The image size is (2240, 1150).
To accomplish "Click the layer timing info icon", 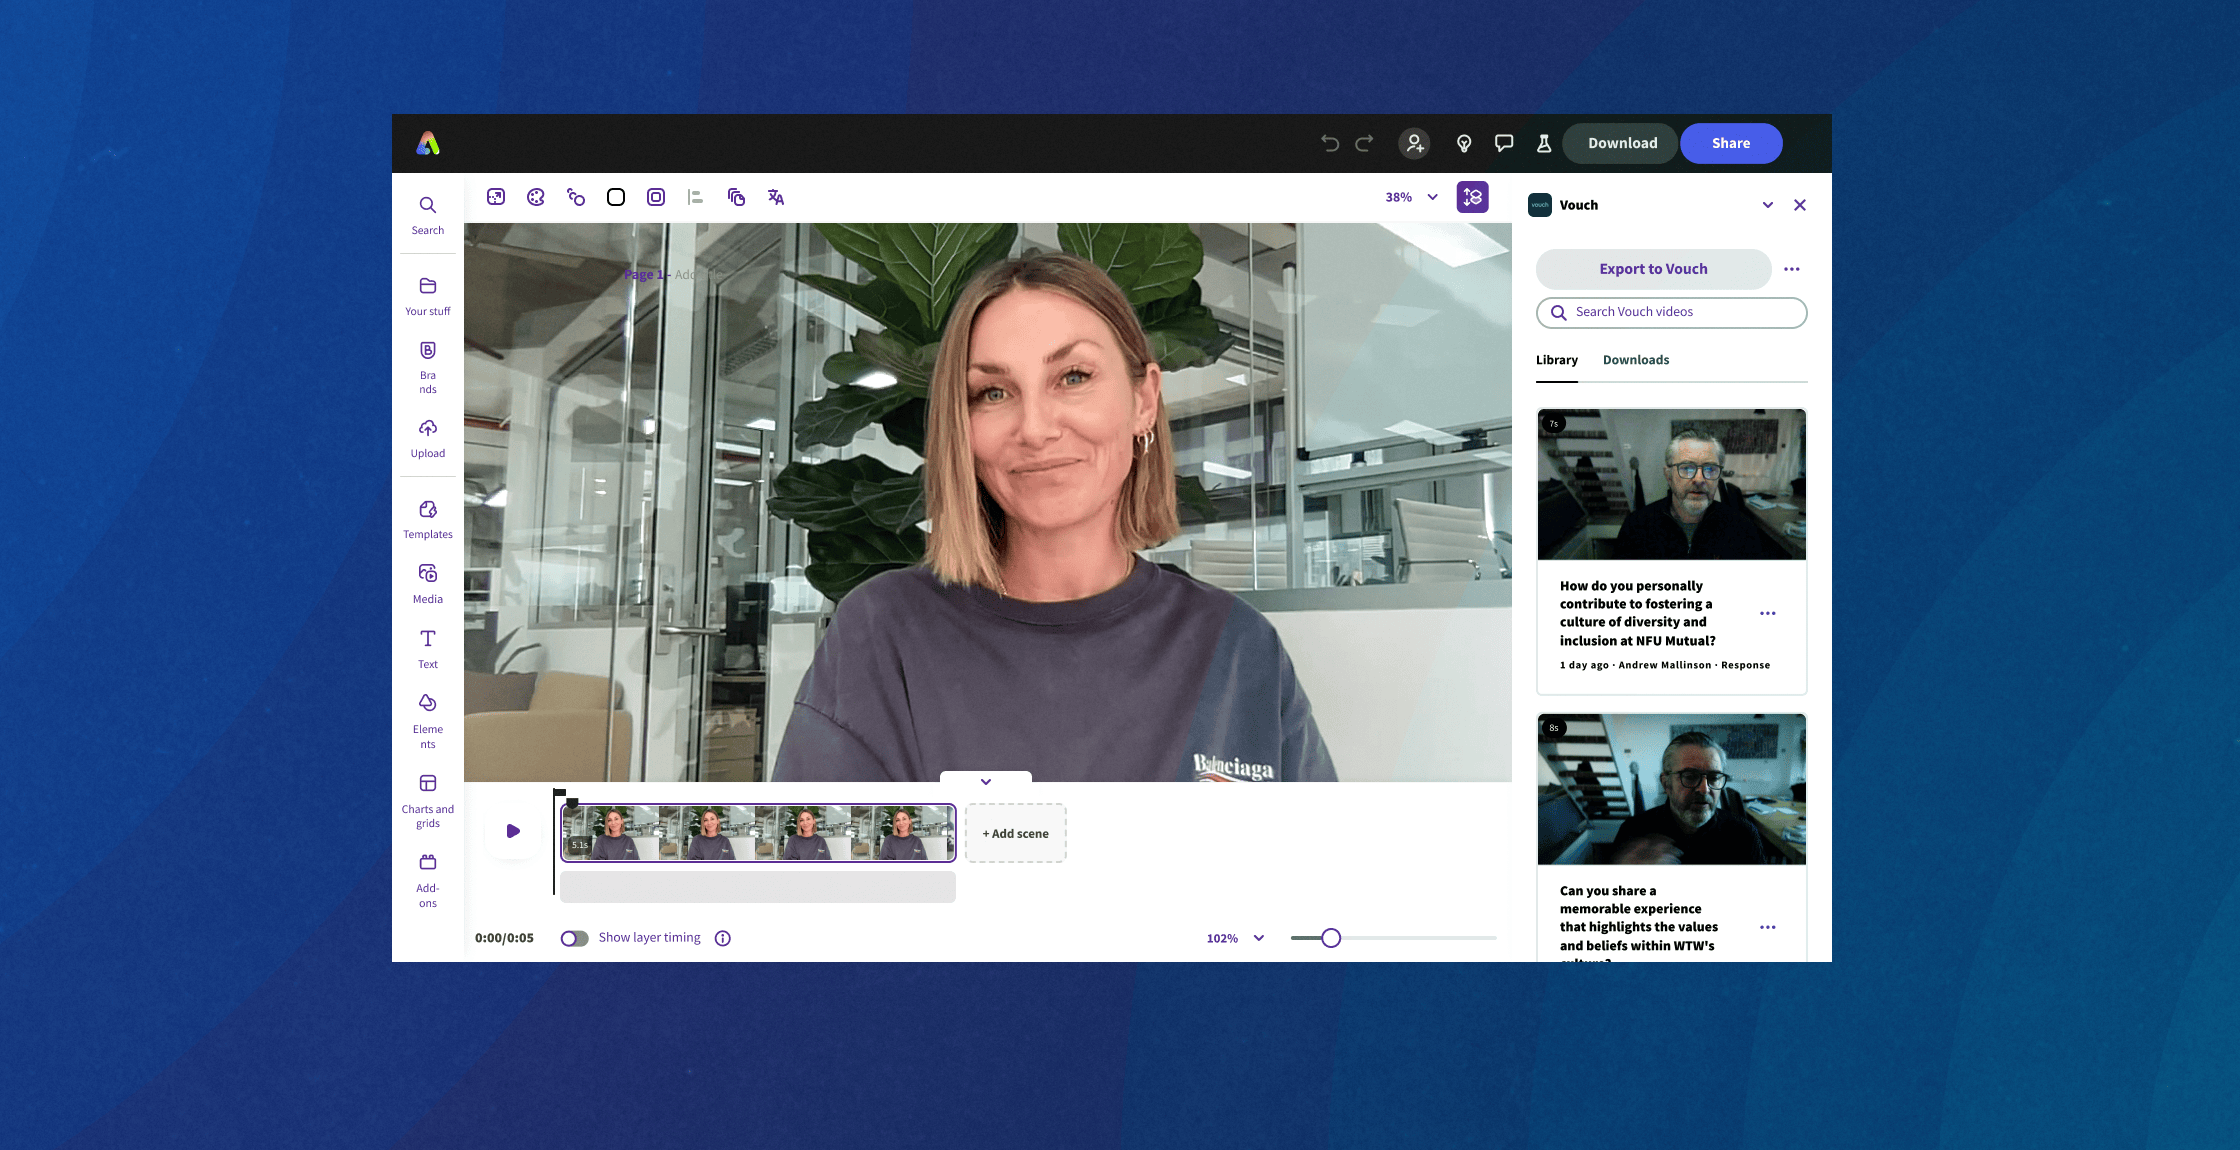I will (723, 938).
